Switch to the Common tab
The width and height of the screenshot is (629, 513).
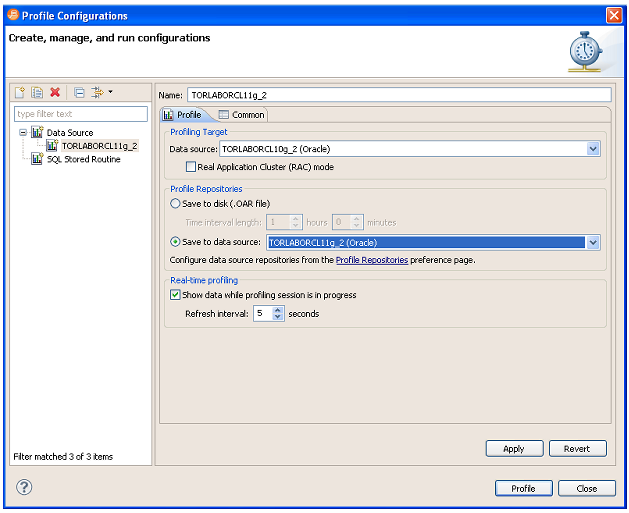click(241, 115)
